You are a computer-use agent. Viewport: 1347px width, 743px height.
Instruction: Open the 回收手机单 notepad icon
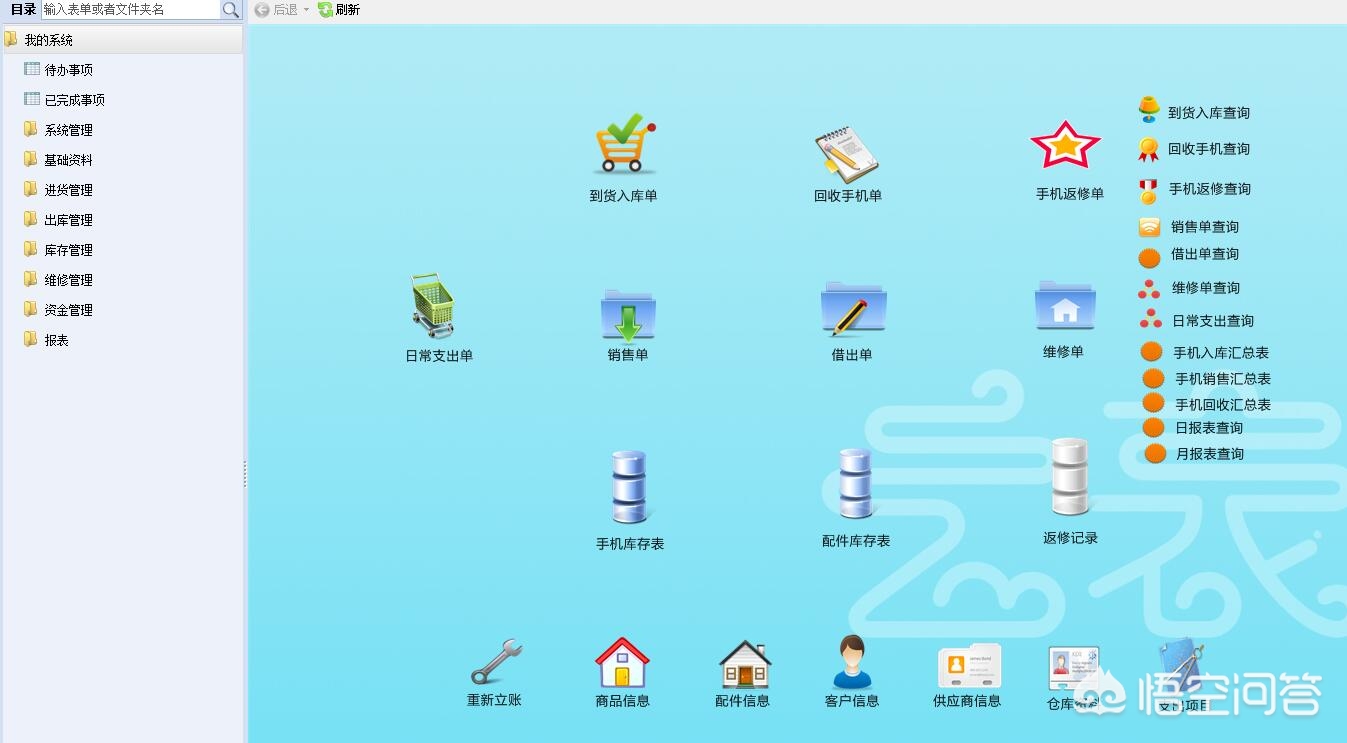pyautogui.click(x=846, y=153)
